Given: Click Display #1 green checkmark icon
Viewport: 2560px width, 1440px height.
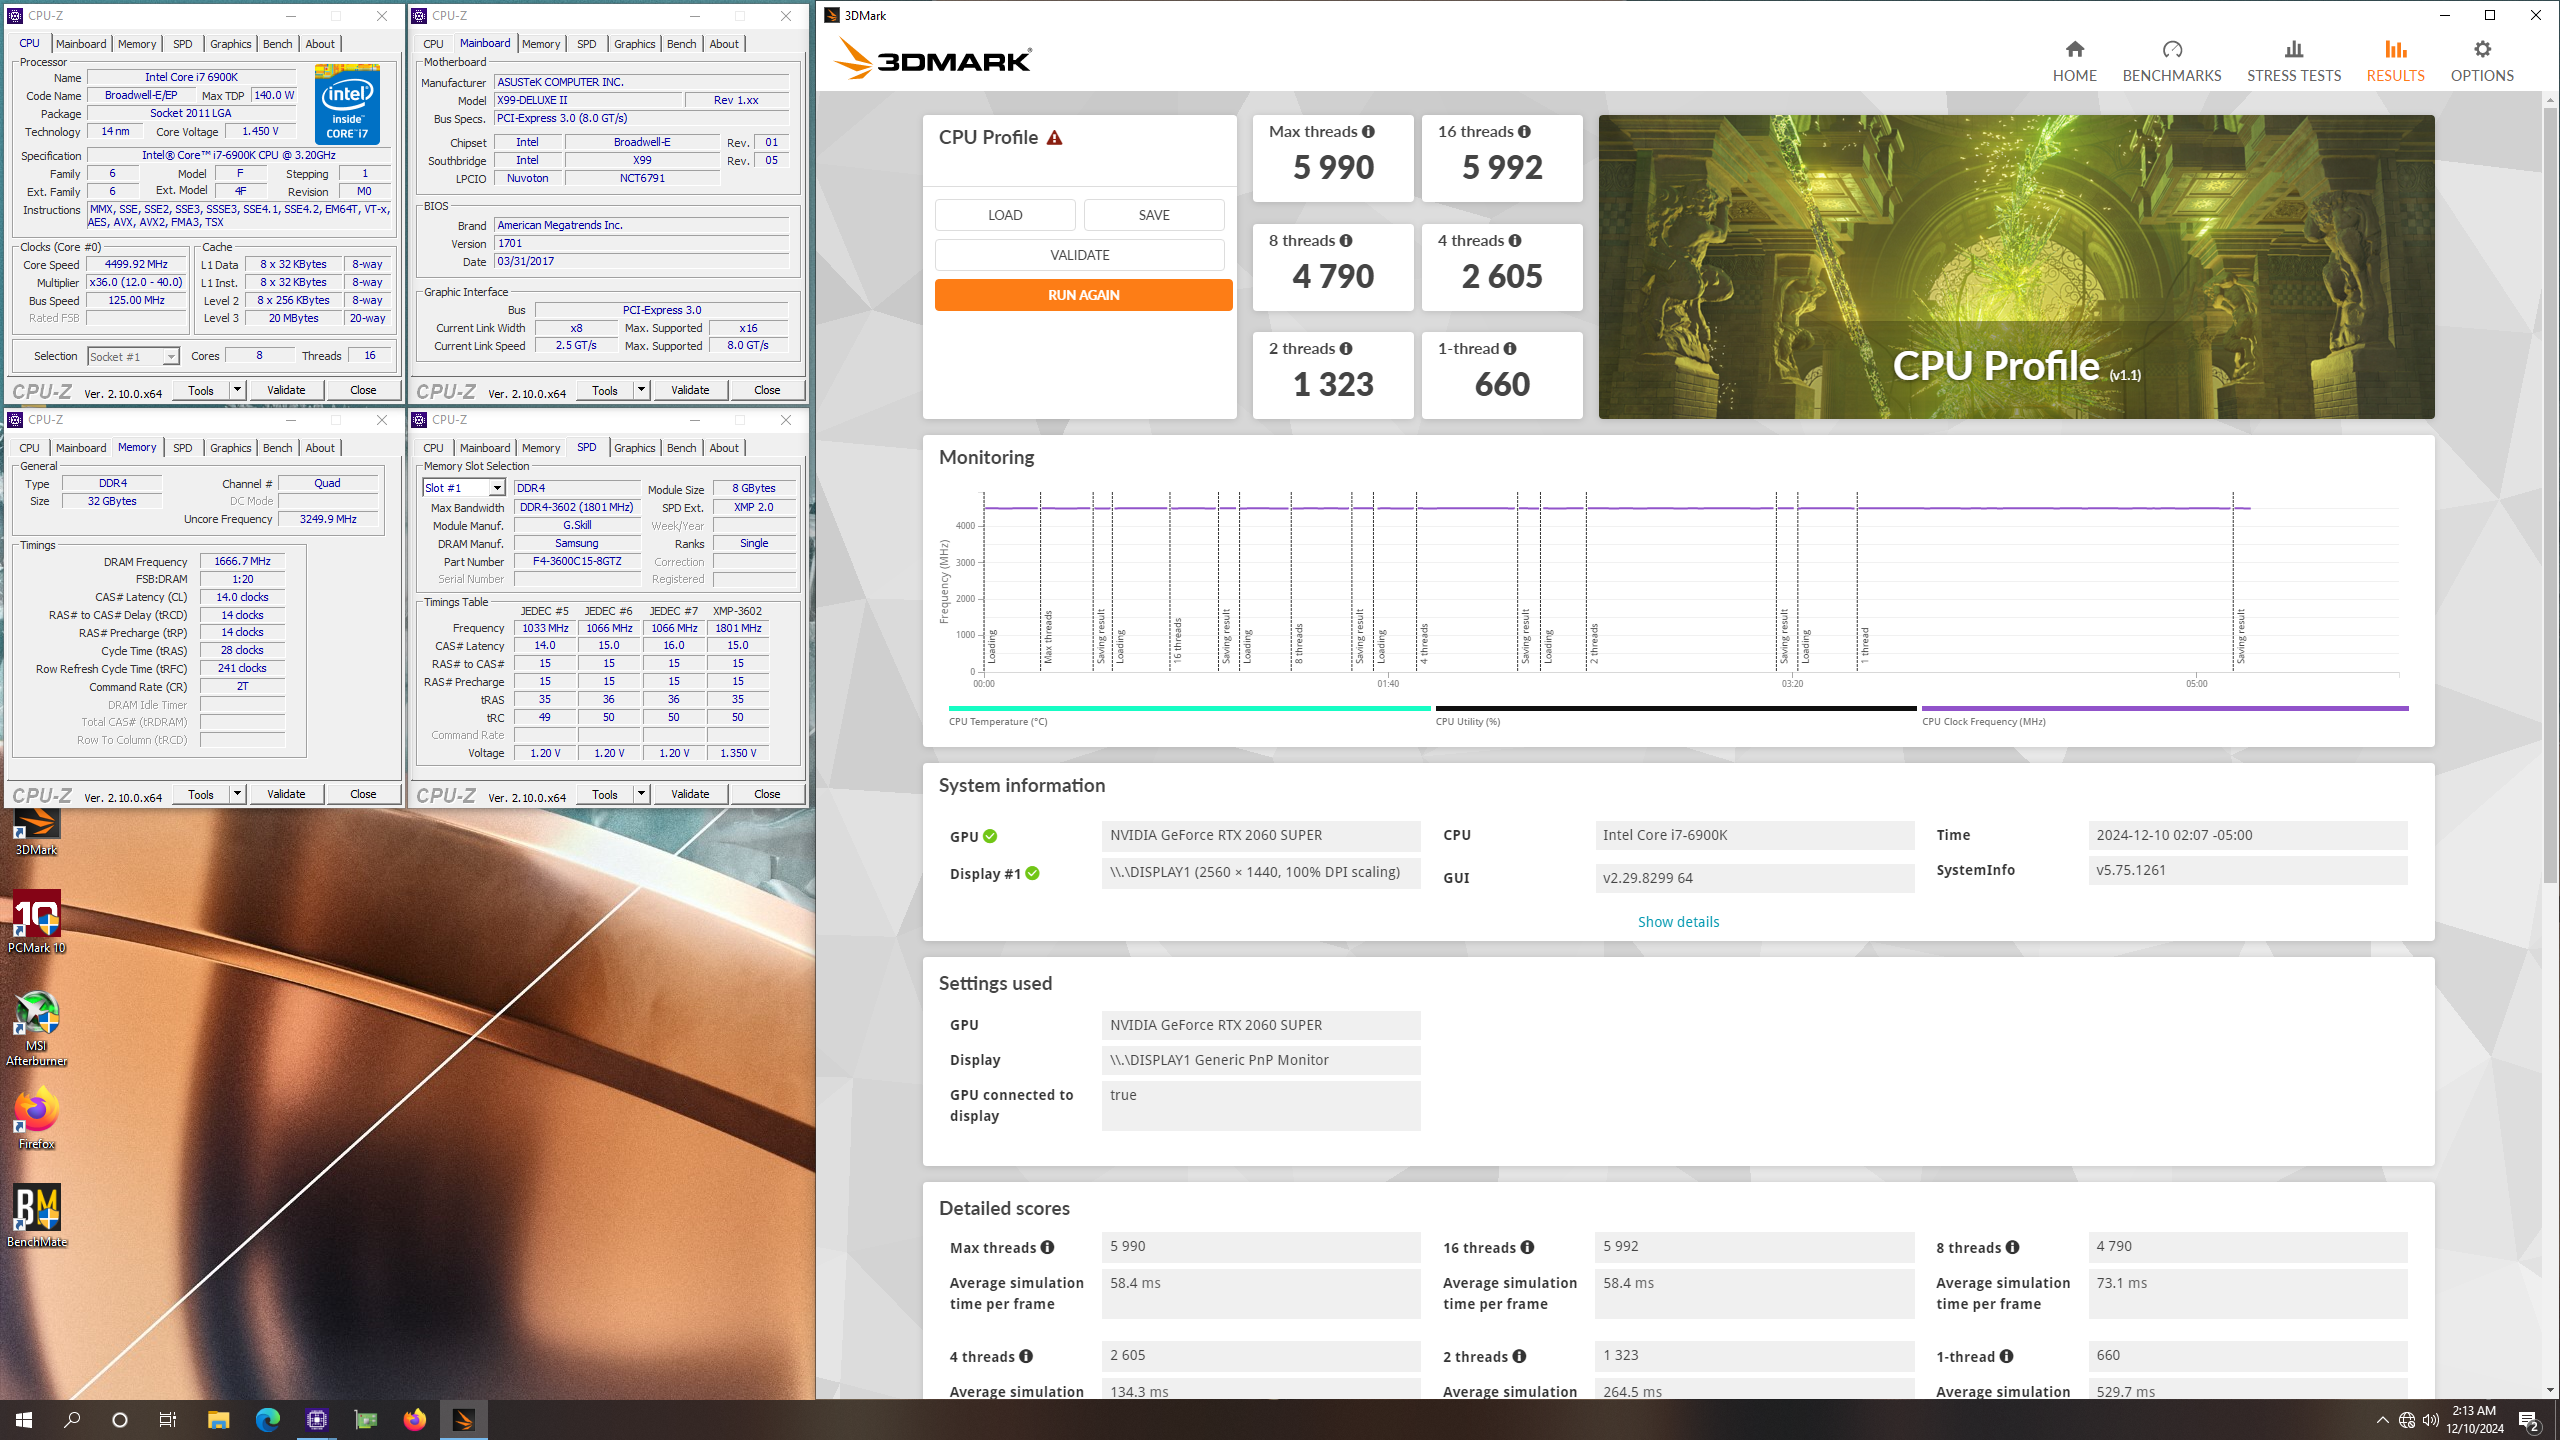Looking at the screenshot, I should [1032, 874].
